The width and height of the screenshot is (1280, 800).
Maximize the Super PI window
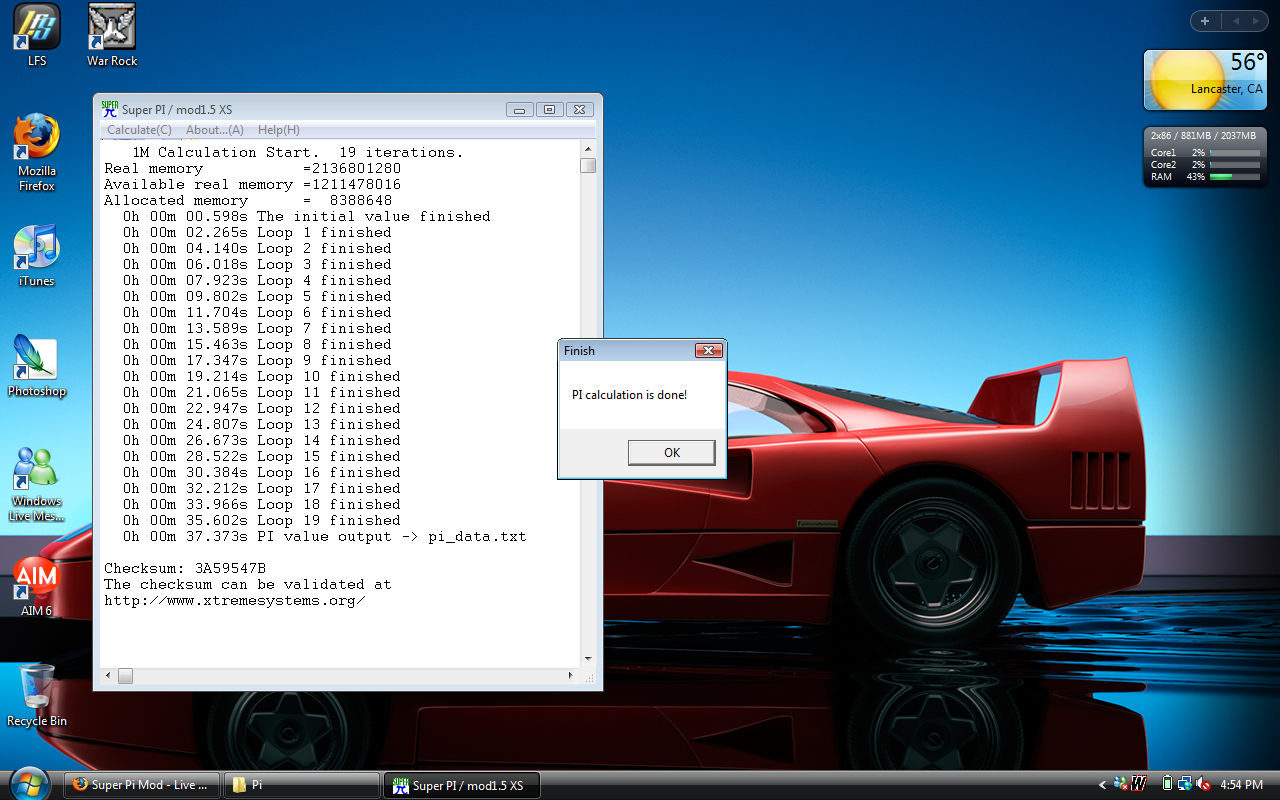click(549, 110)
